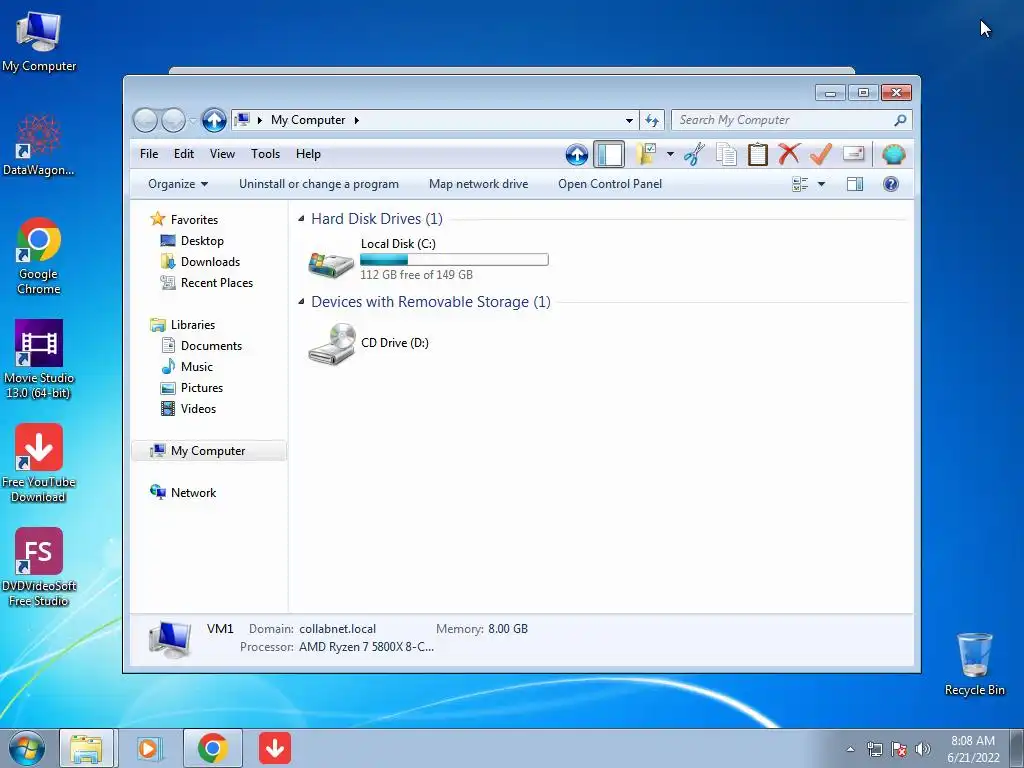Click the red X Delete icon

(x=789, y=154)
